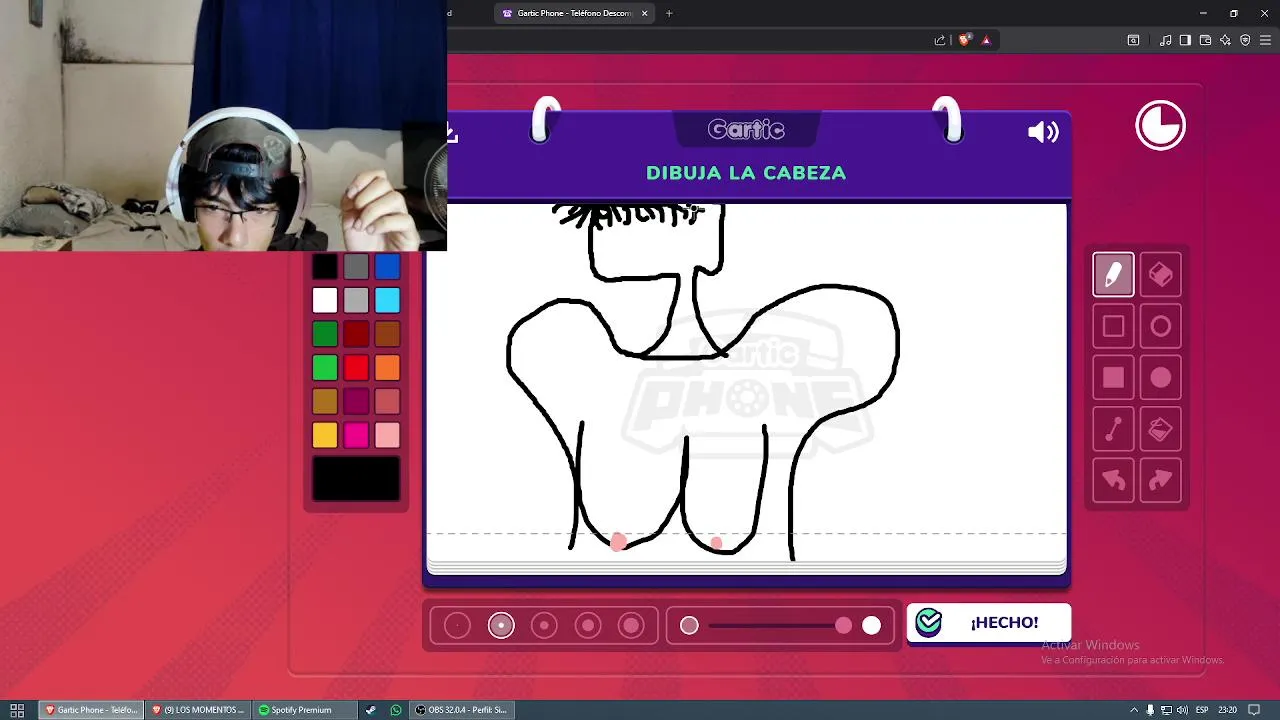Open the Brave hamburger main menu
Image resolution: width=1280 pixels, height=720 pixels.
click(x=1265, y=40)
